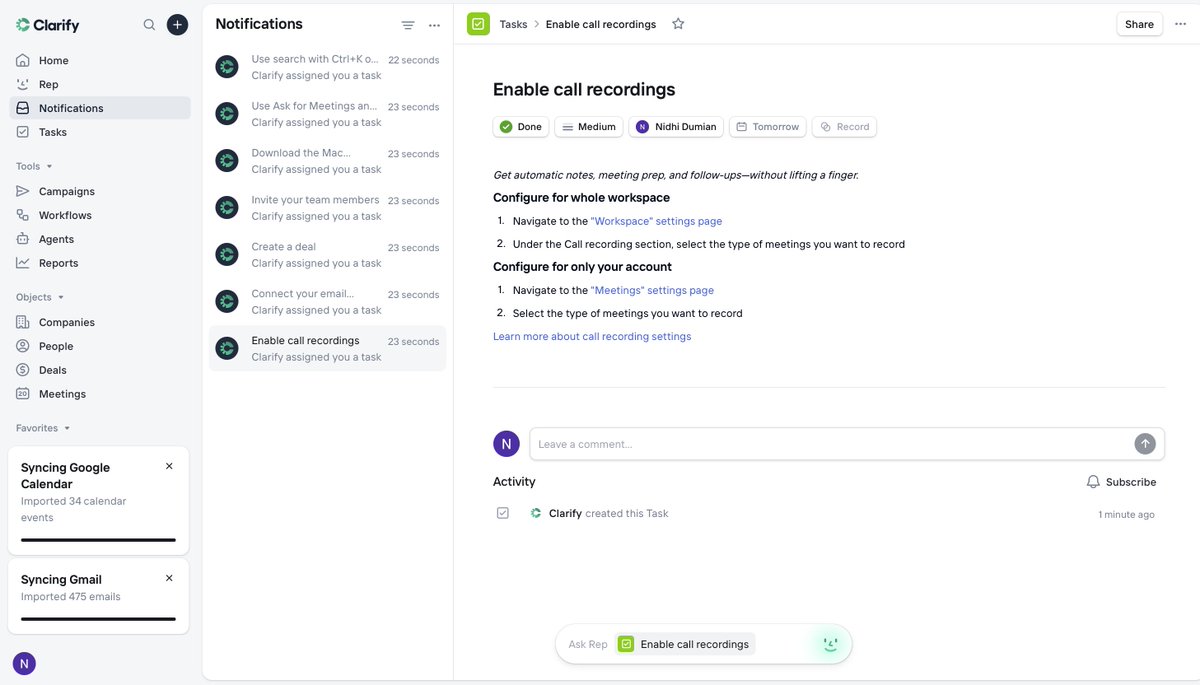Change the Done status dropdown

(x=521, y=127)
